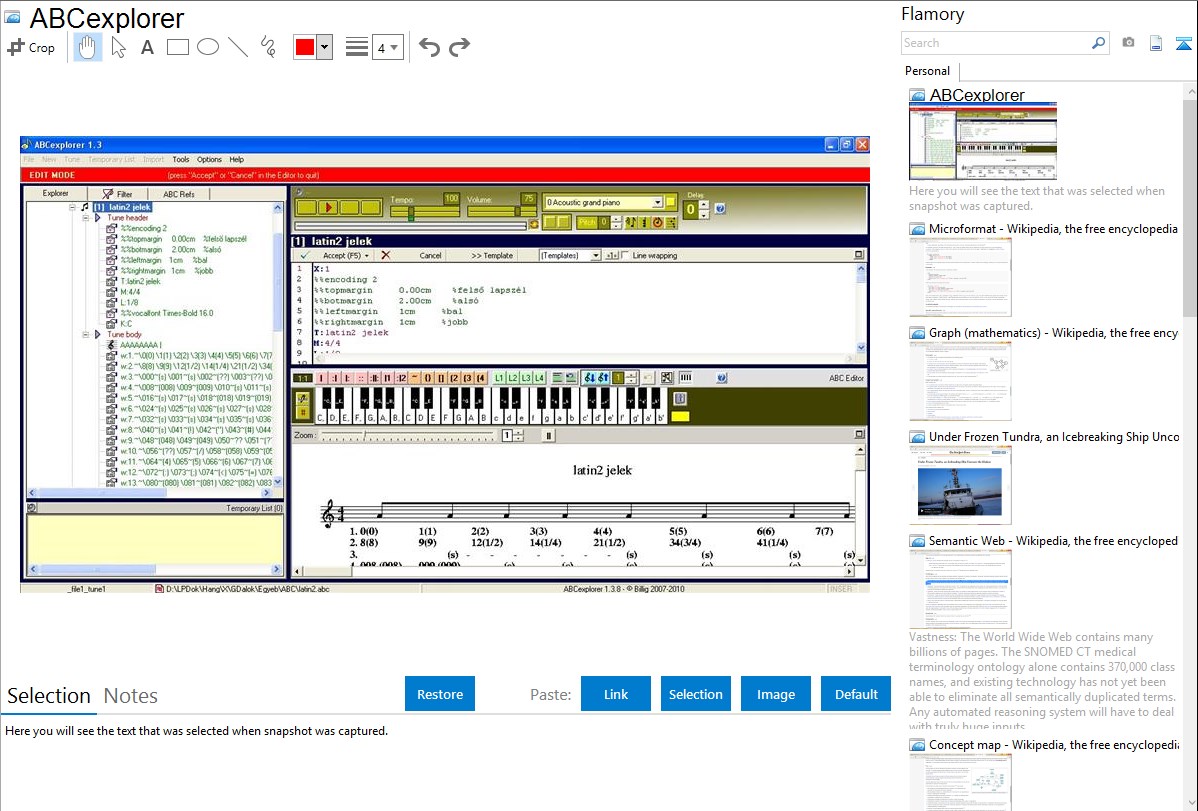The image size is (1198, 811).
Task: Select the Crop tool
Action: coord(31,47)
